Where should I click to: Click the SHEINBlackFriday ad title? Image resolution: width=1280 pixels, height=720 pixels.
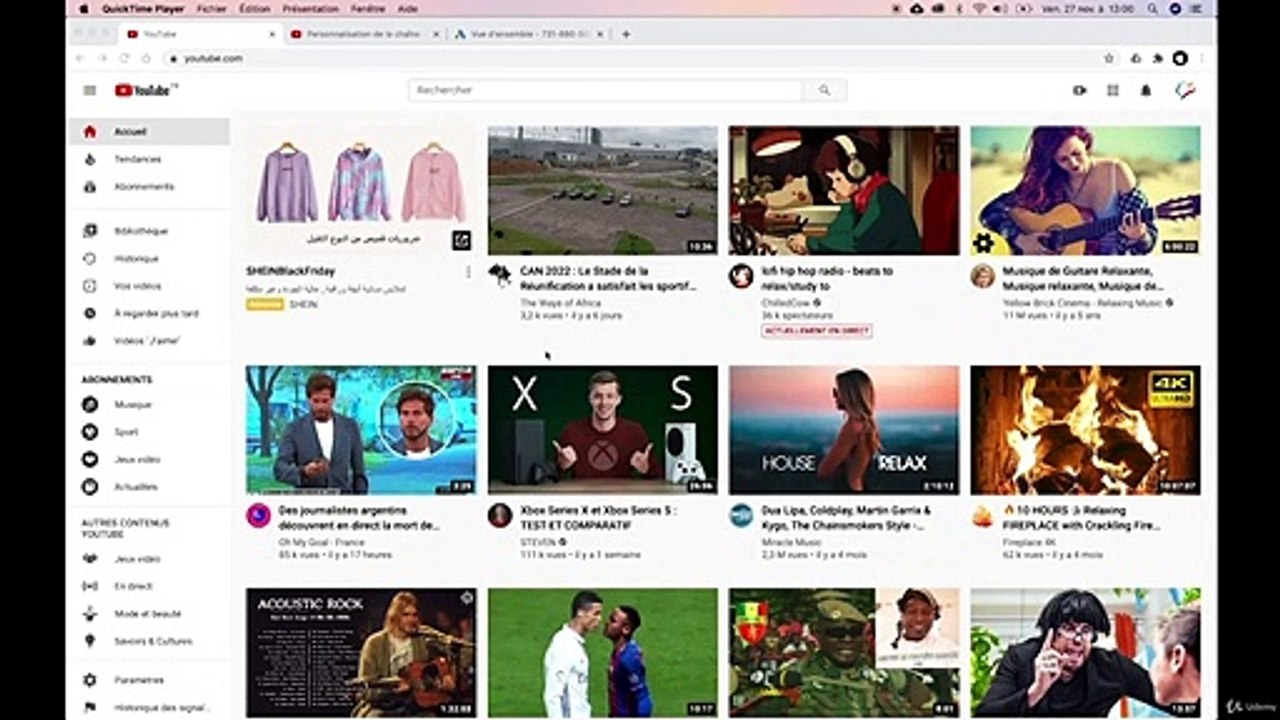[x=290, y=271]
